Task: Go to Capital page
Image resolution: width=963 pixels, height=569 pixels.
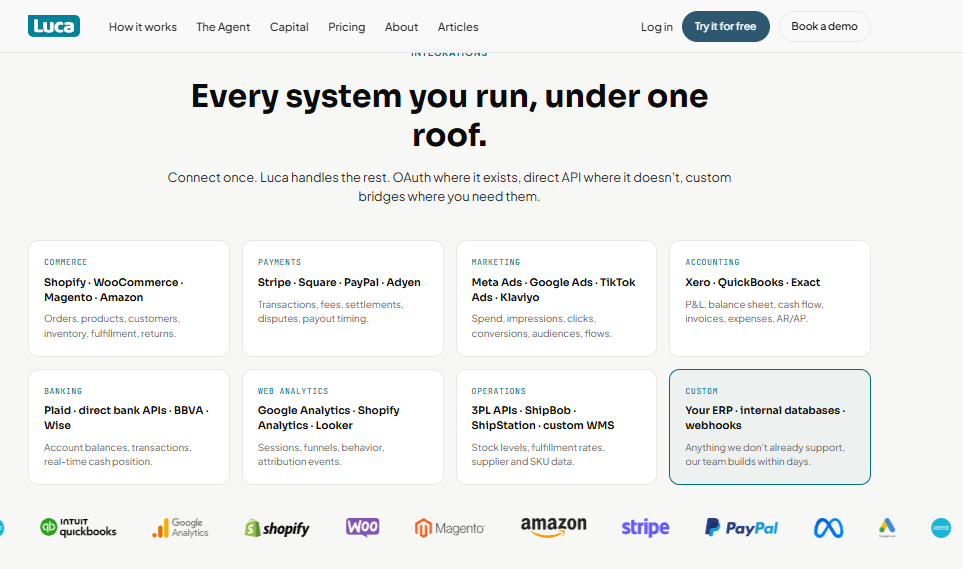Action: [x=289, y=27]
